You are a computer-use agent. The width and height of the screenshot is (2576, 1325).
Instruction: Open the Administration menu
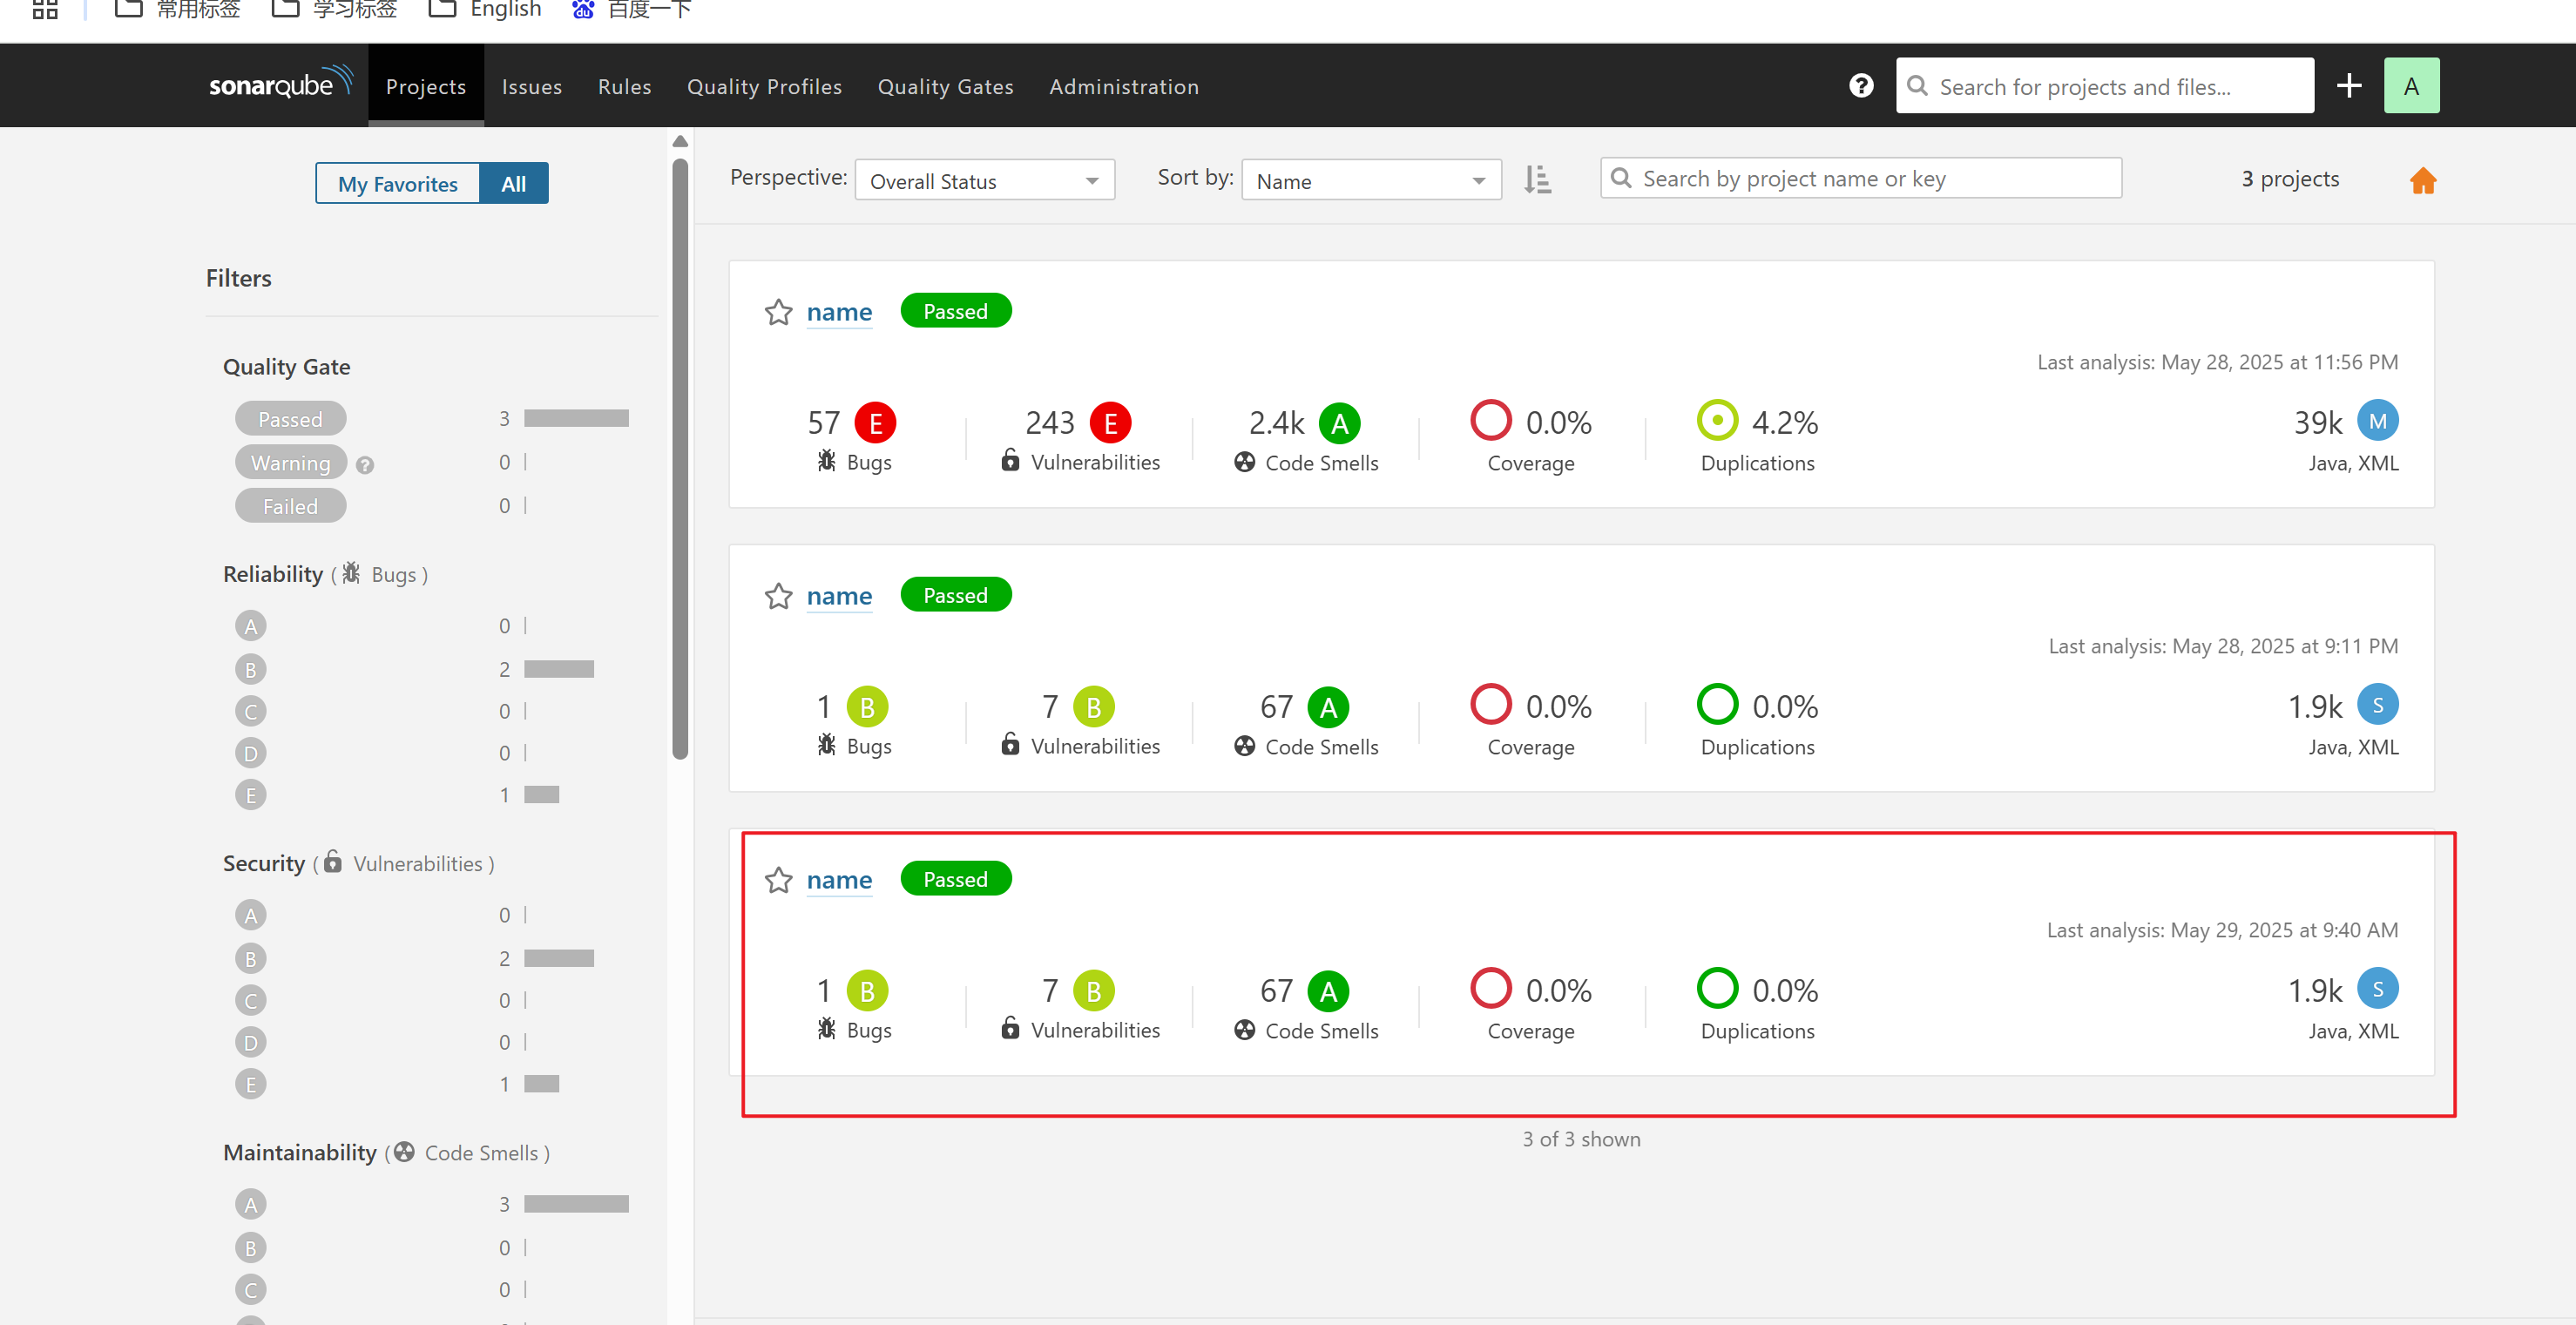click(1123, 86)
